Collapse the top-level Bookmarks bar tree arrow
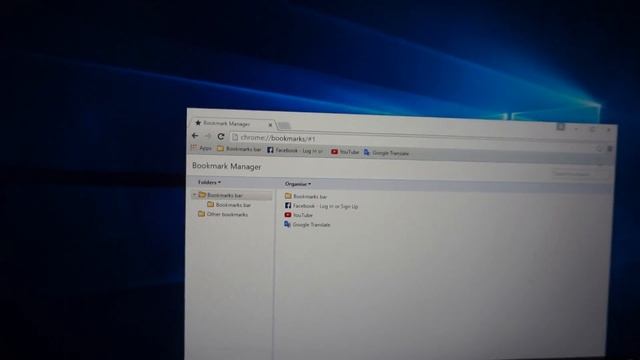Screen dimensions: 640x360 (x=195, y=195)
